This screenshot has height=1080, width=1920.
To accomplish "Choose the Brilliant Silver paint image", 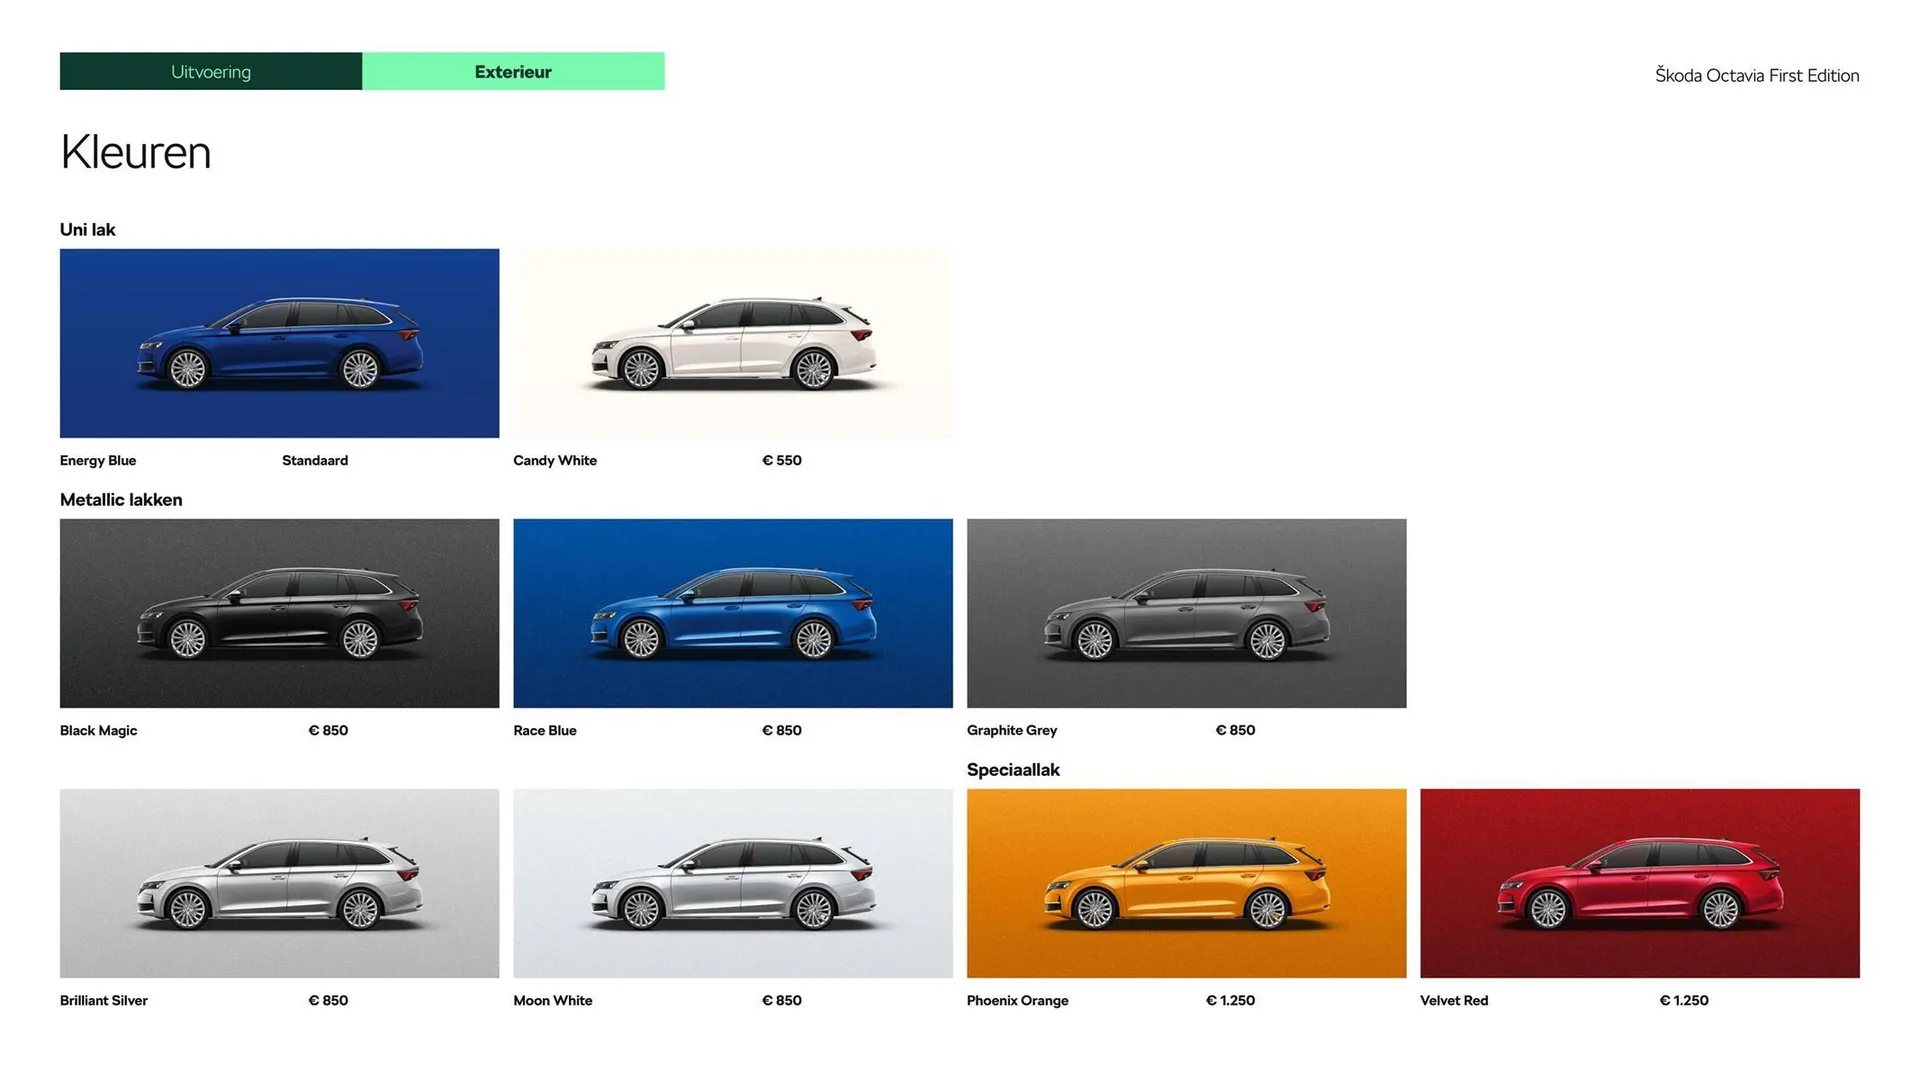I will (279, 883).
